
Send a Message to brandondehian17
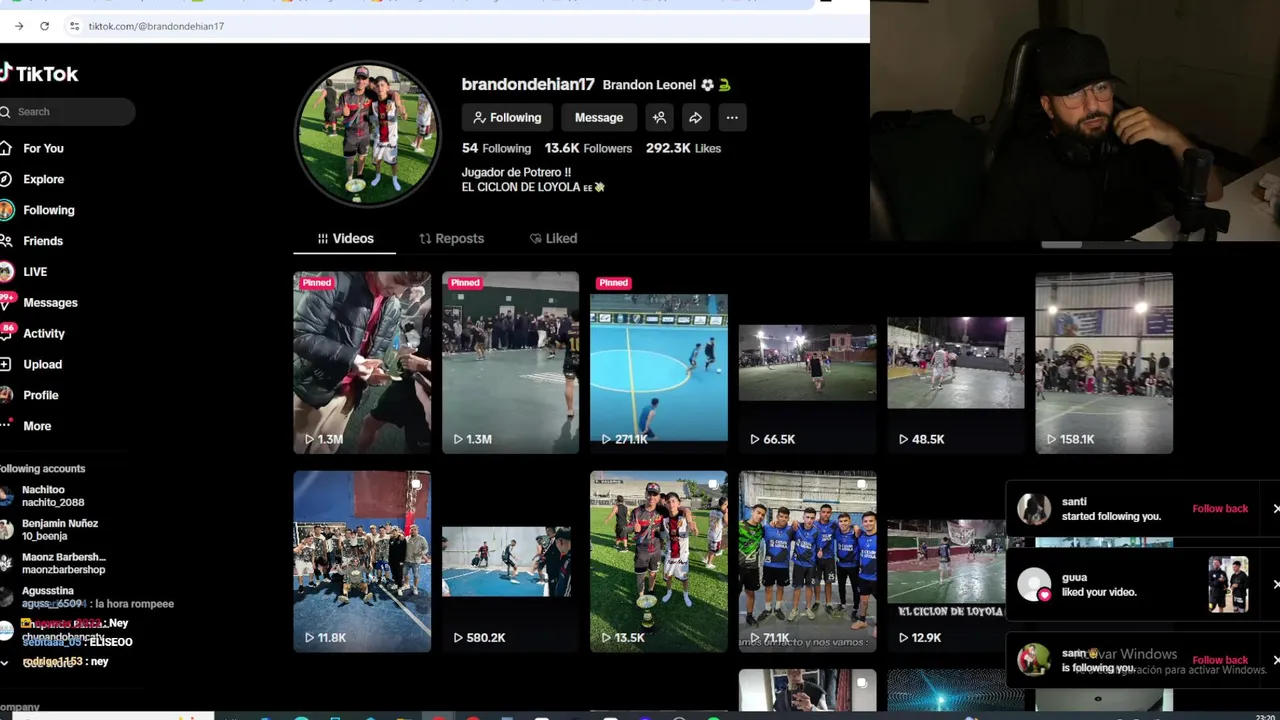click(599, 118)
